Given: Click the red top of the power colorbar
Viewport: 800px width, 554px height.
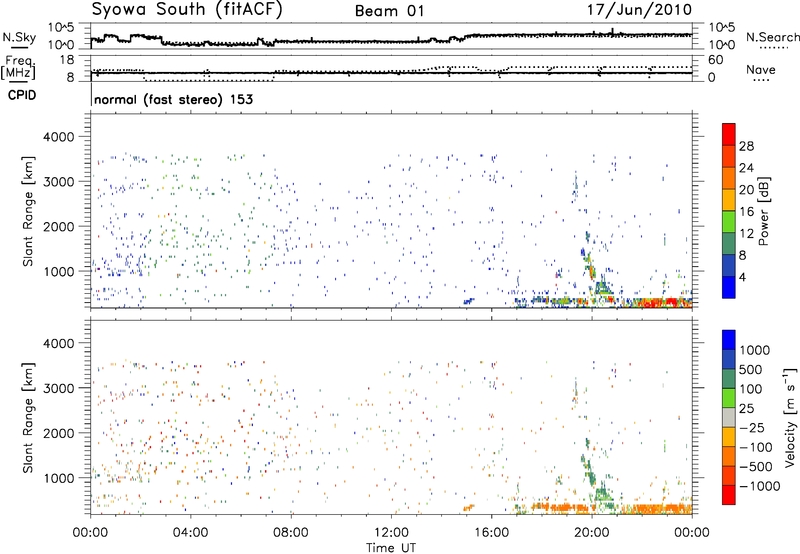Looking at the screenshot, I should [x=729, y=134].
